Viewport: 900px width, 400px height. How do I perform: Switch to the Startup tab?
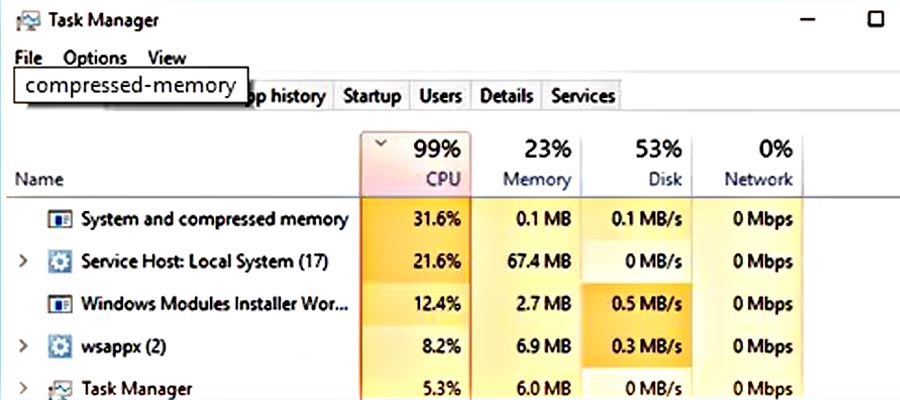click(x=372, y=96)
